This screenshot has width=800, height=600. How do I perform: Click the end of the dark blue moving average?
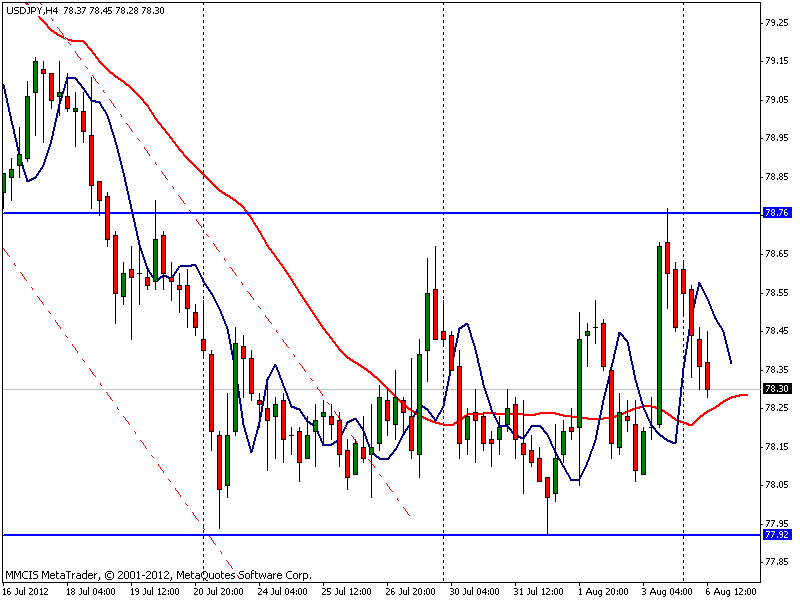coord(731,363)
